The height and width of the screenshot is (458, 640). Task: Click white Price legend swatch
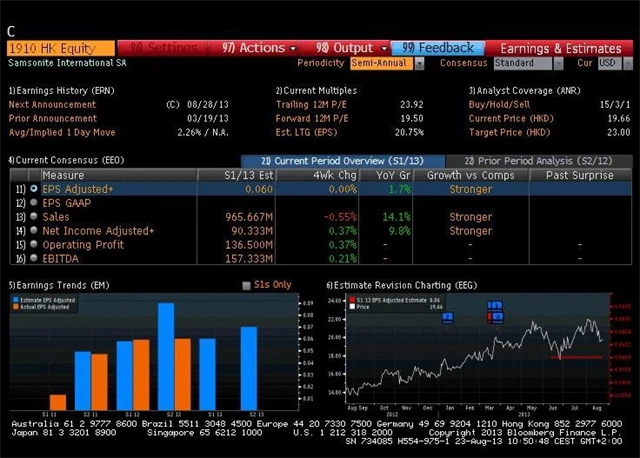click(x=352, y=307)
